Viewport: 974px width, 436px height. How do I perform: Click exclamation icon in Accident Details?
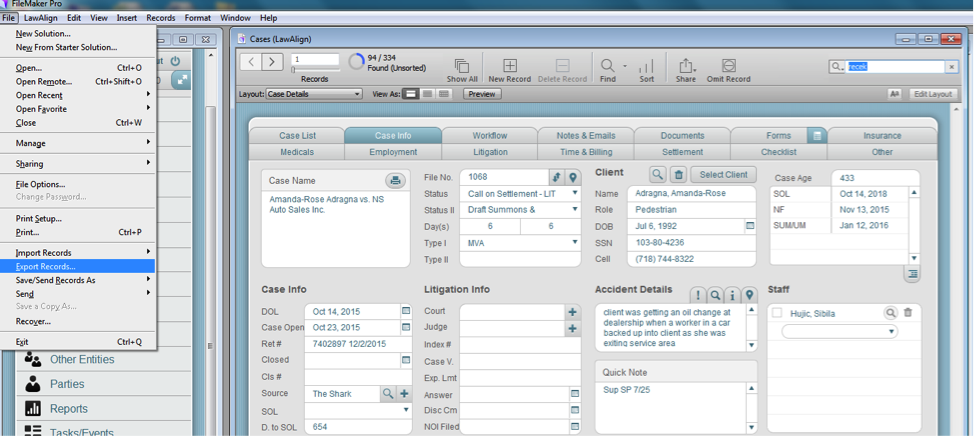[698, 294]
